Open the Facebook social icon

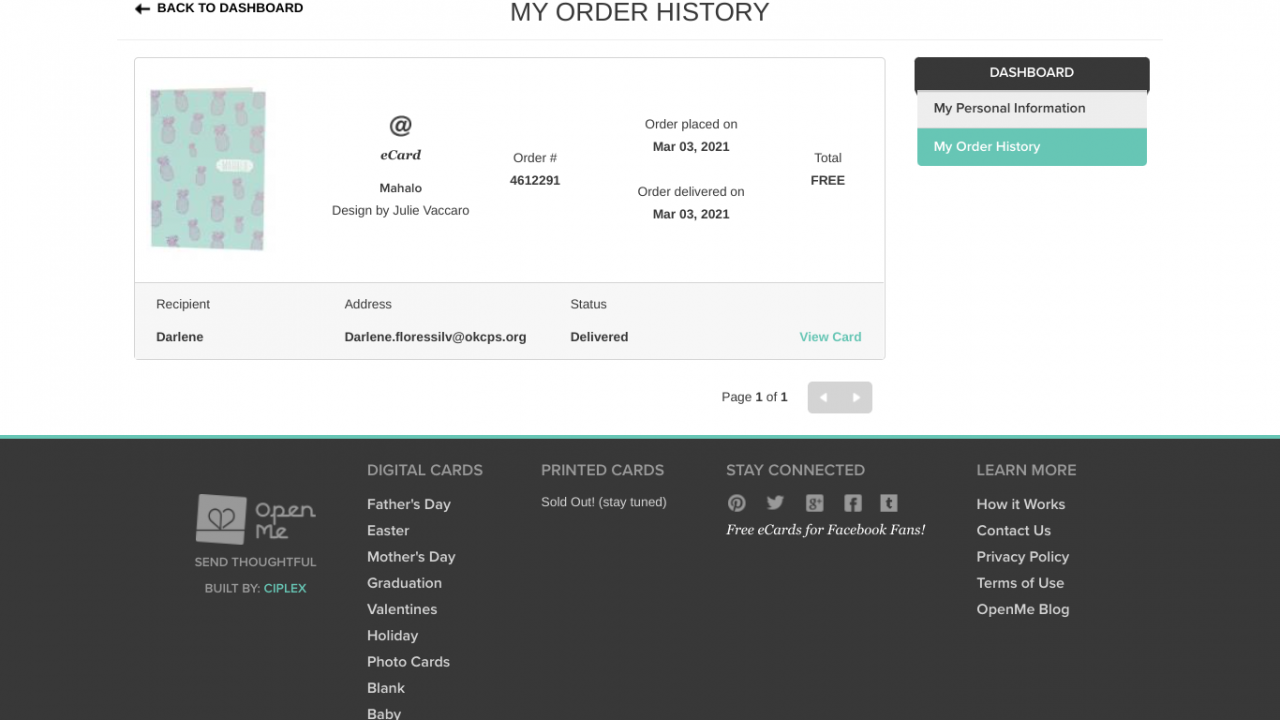[852, 503]
